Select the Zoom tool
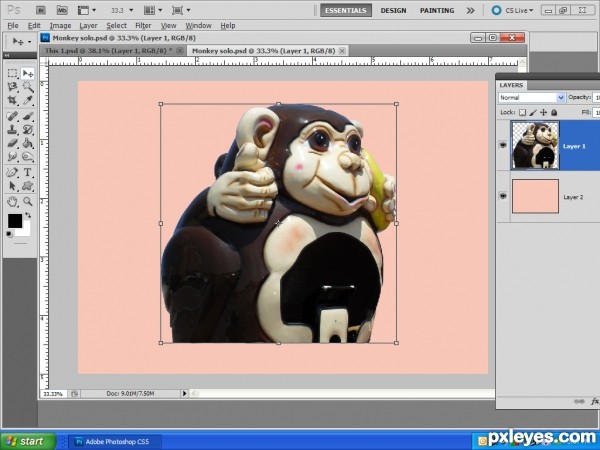The width and height of the screenshot is (600, 450). [x=28, y=201]
